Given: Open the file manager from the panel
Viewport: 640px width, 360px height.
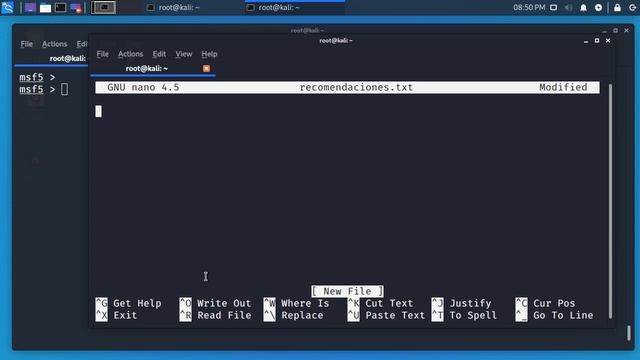Looking at the screenshot, I should [45, 7].
